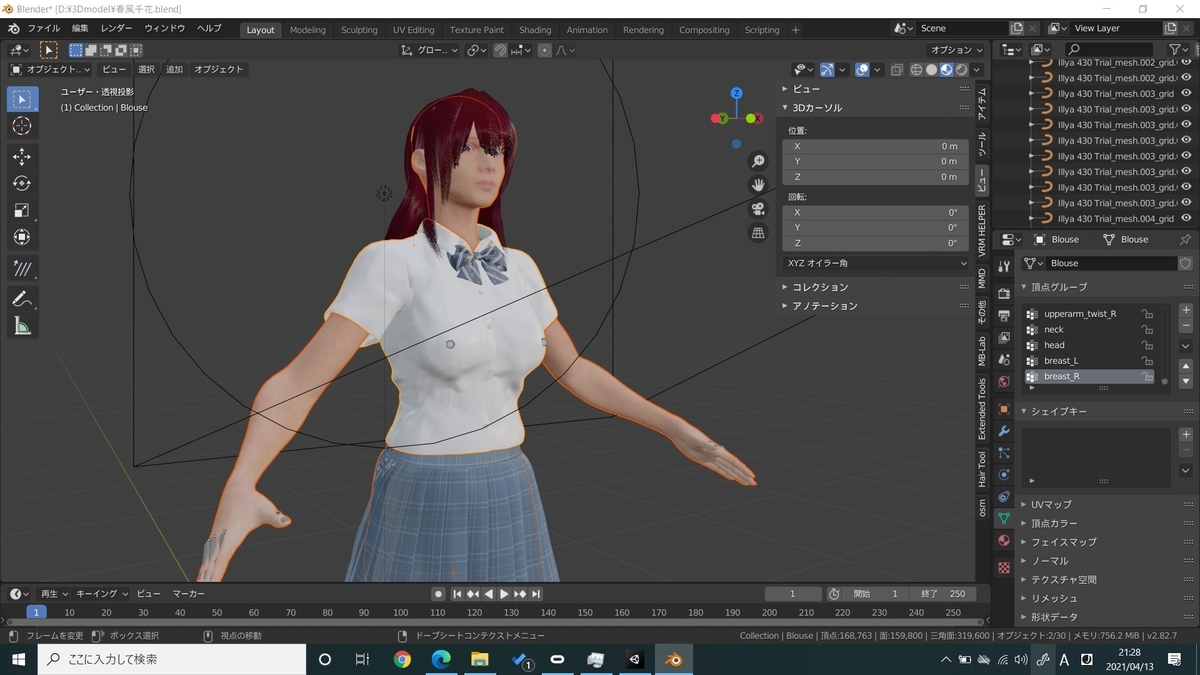Open the Tool properties tab (wrench and screwdriver)
Image resolution: width=1200 pixels, height=675 pixels.
coord(1004,267)
